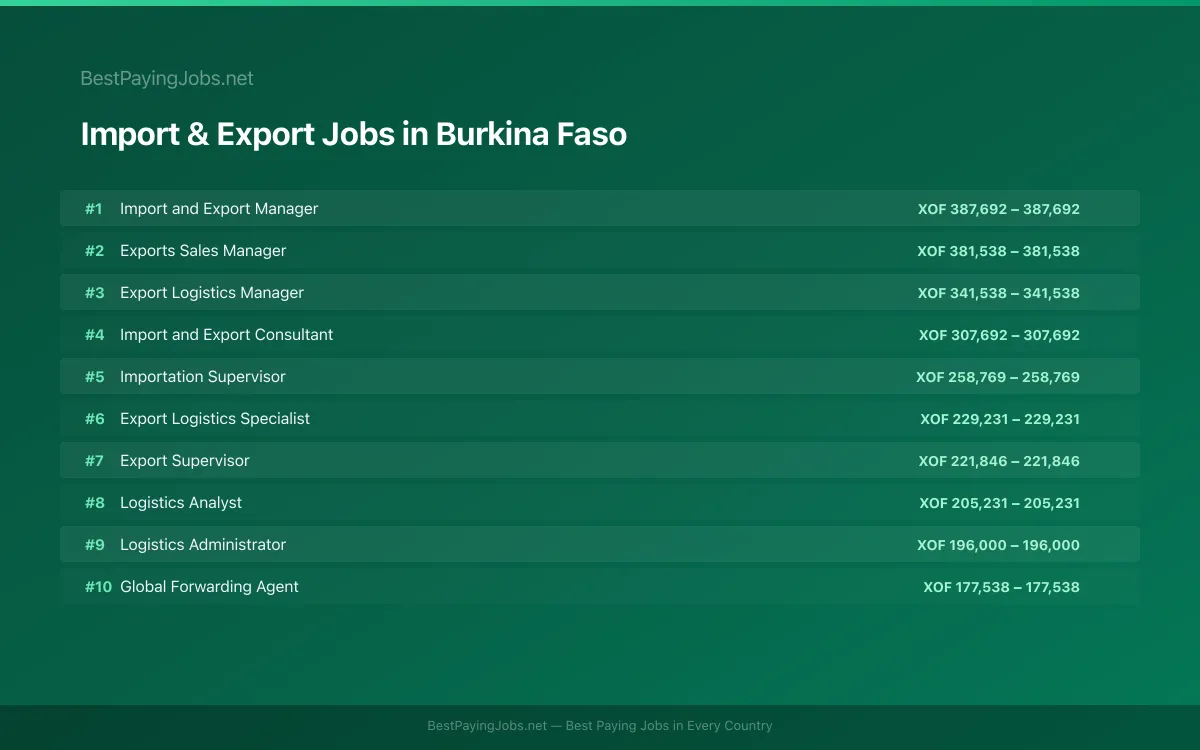Click the 'Export Logistics Specialist' job title
This screenshot has height=750, width=1200.
click(x=215, y=419)
